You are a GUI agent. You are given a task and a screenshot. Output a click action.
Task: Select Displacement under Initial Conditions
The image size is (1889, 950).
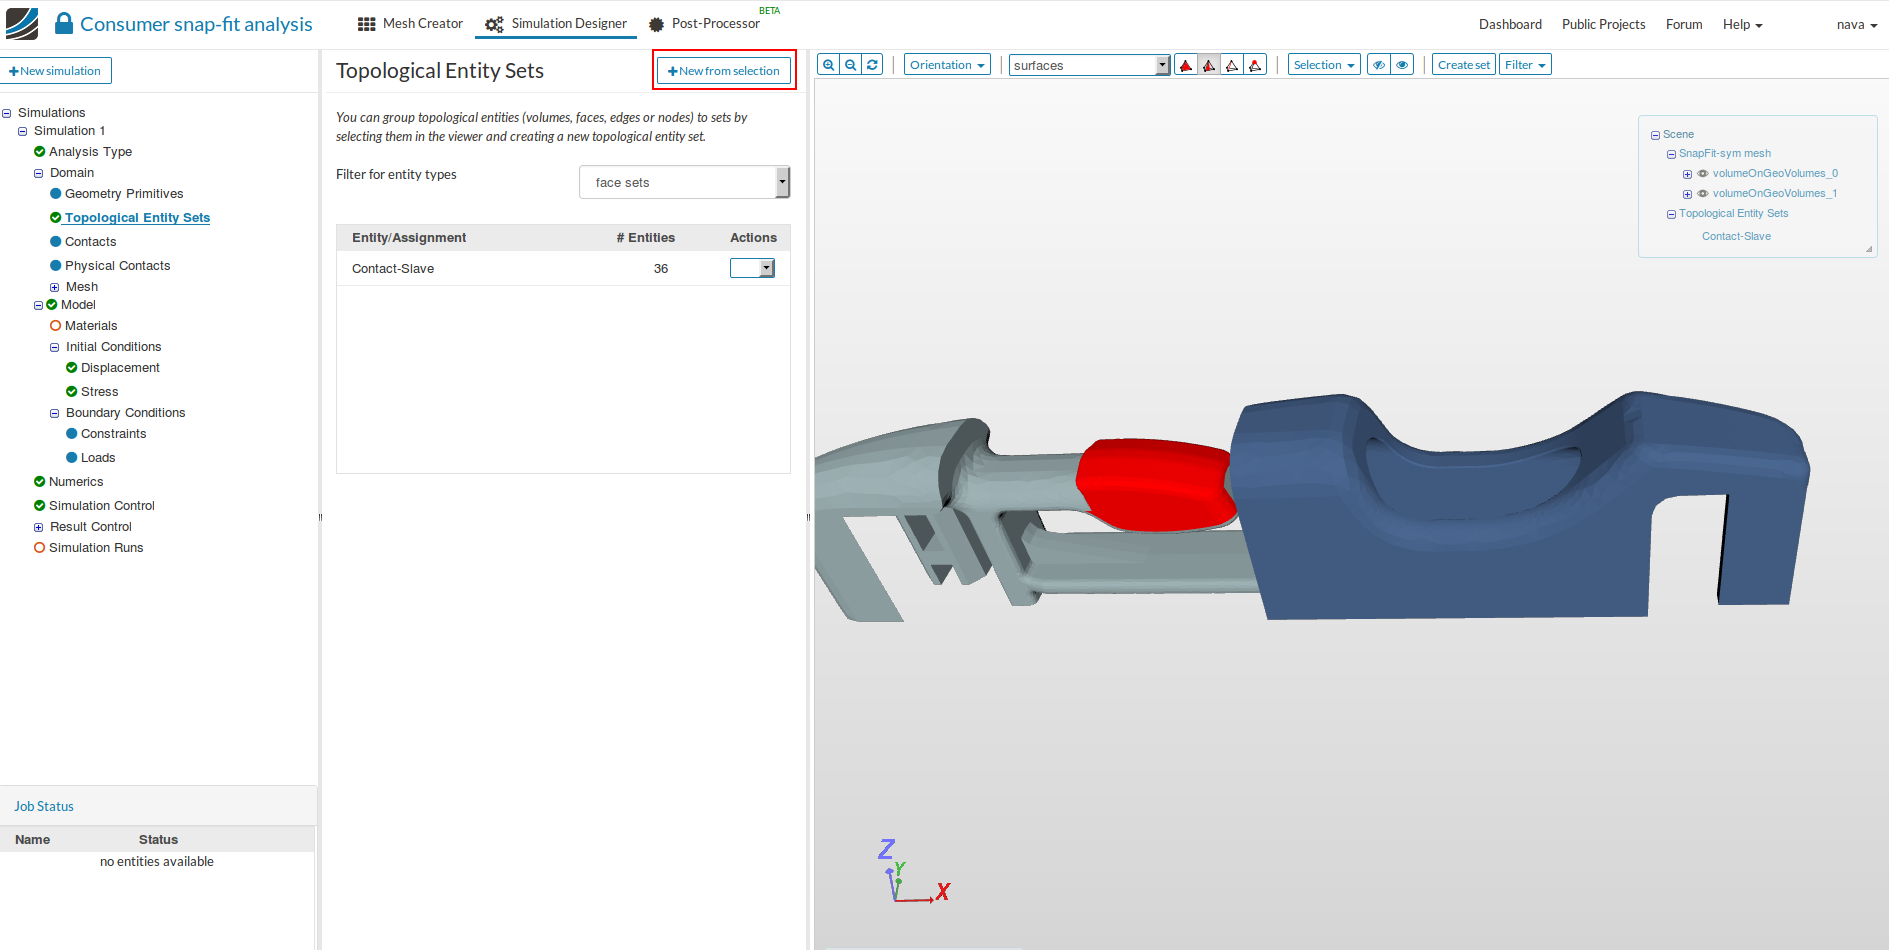[120, 368]
